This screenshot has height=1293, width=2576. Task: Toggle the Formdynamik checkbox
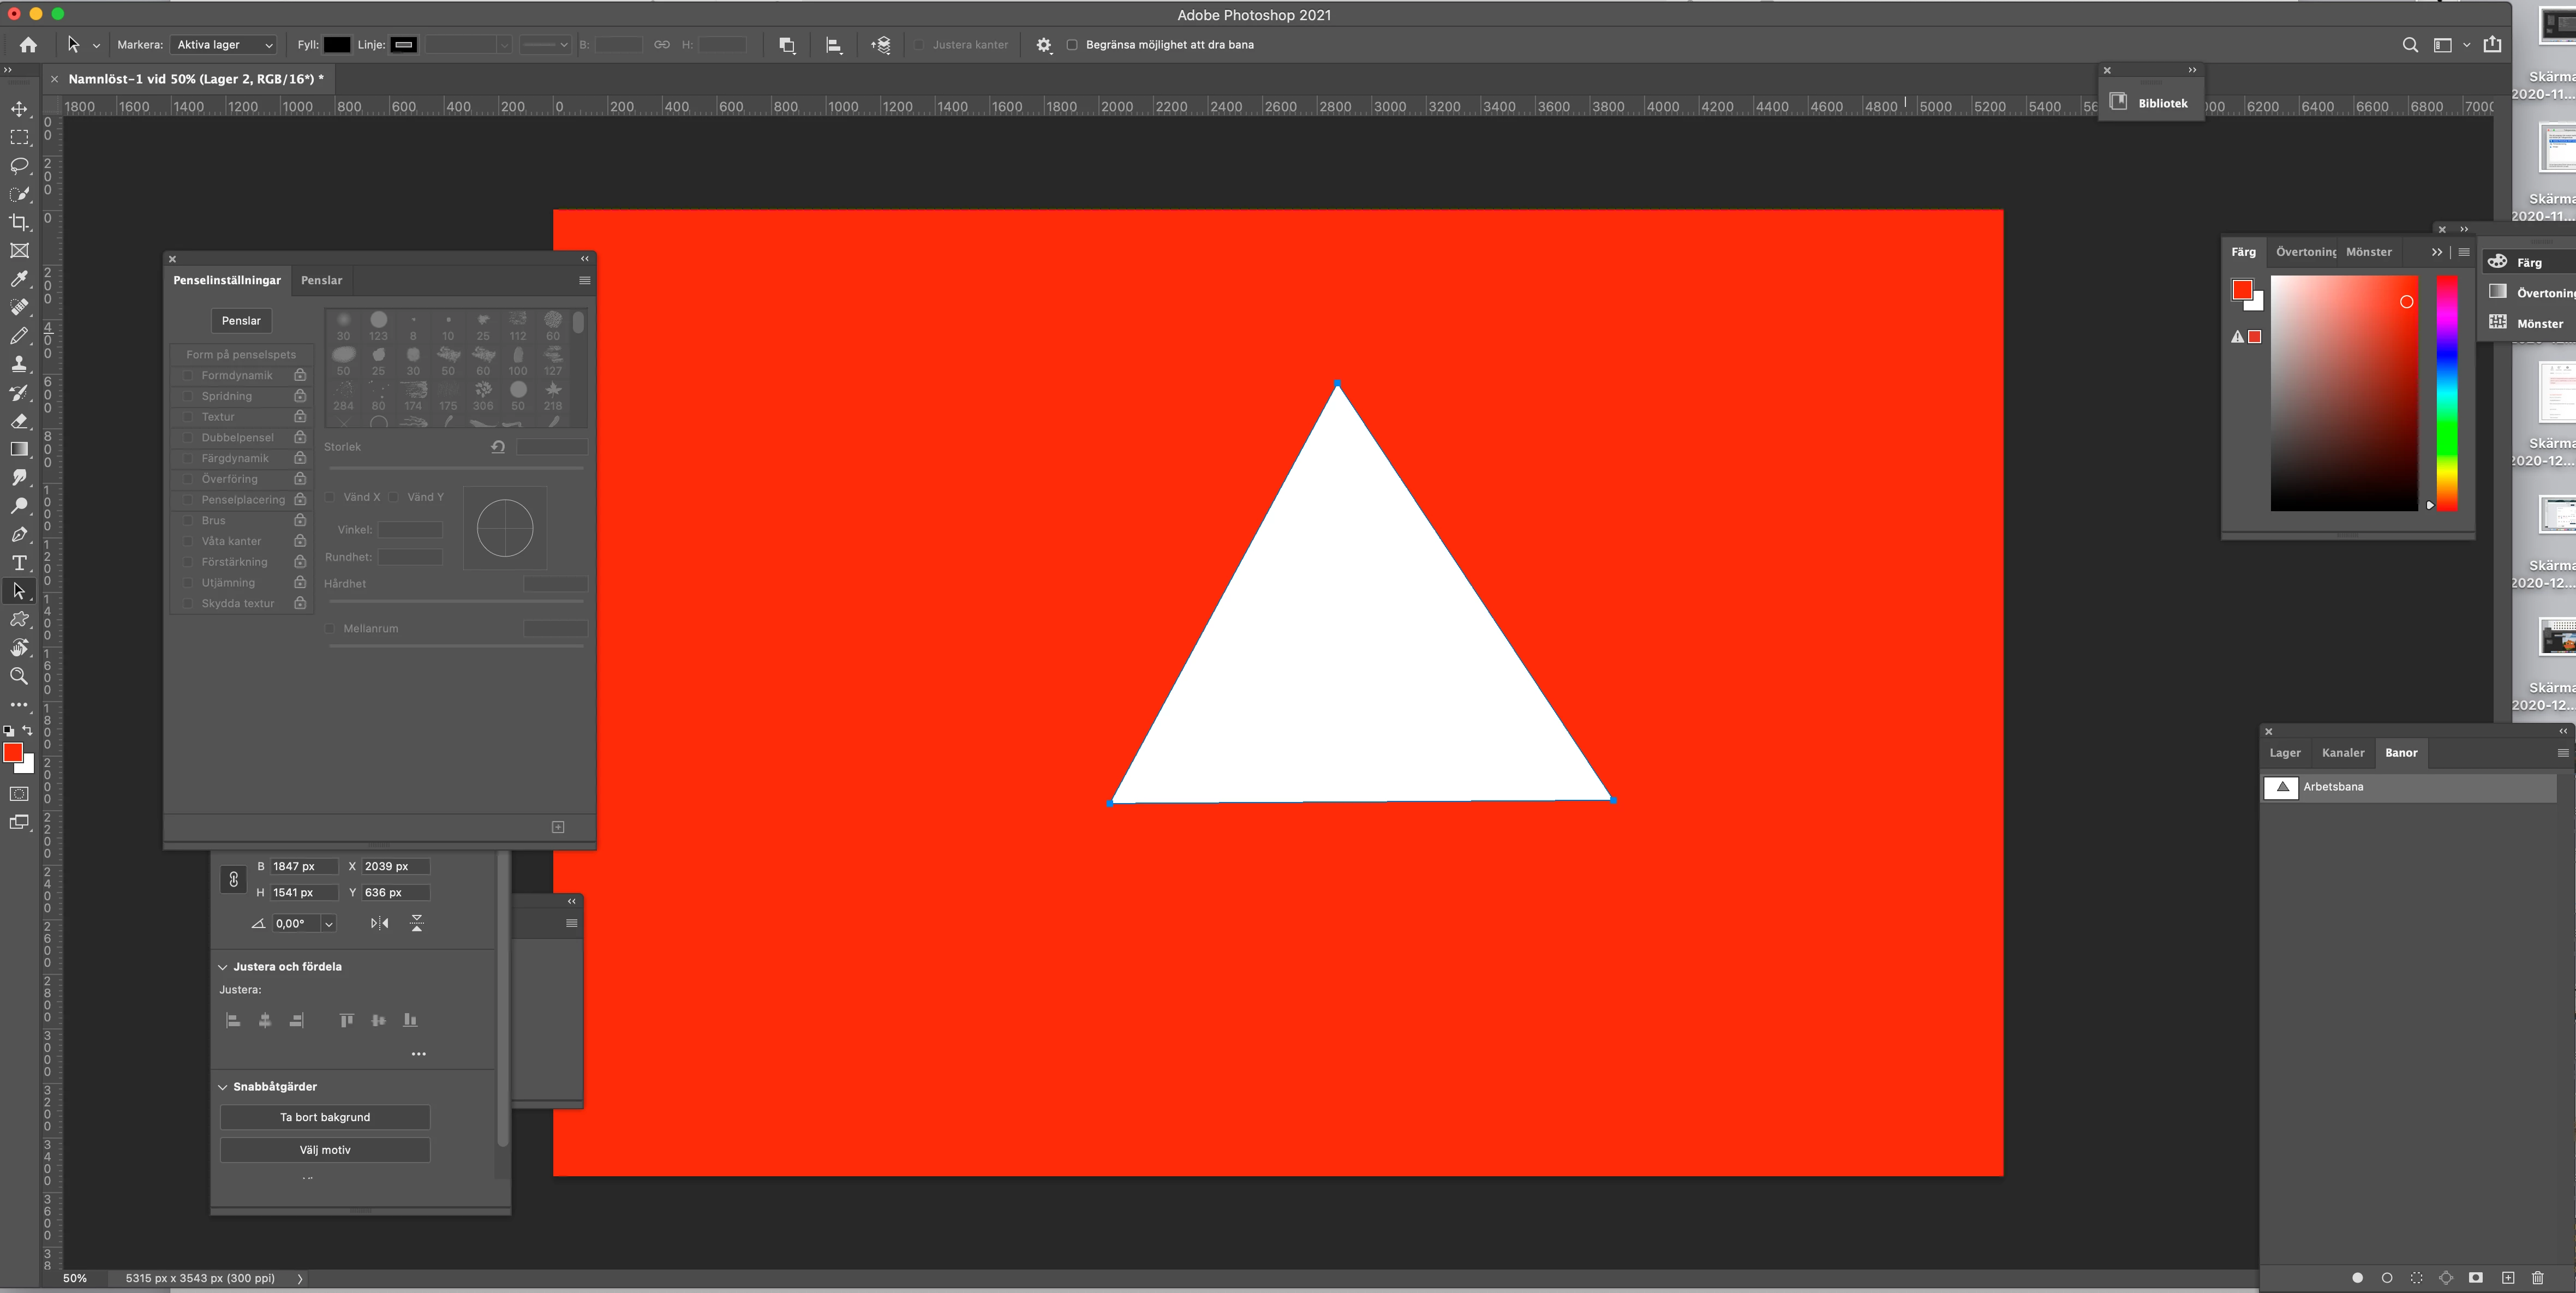tap(188, 375)
